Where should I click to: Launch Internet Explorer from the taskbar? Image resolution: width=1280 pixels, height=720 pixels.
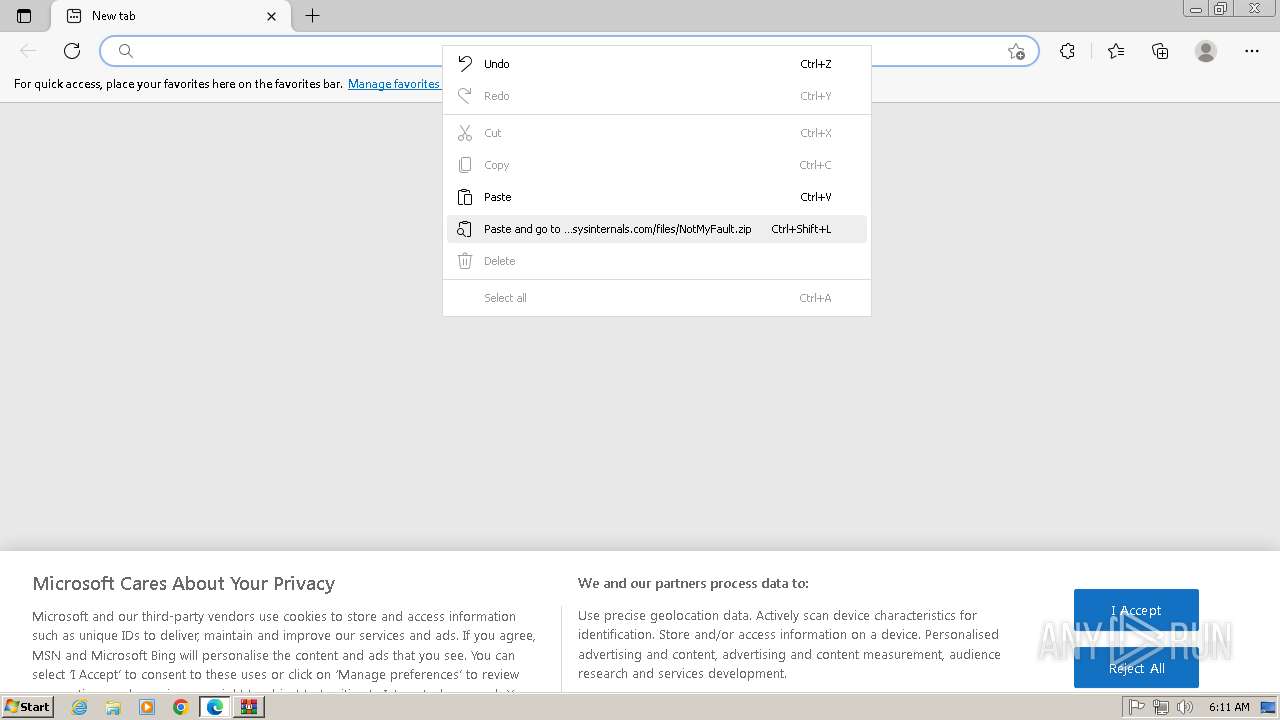tap(80, 707)
